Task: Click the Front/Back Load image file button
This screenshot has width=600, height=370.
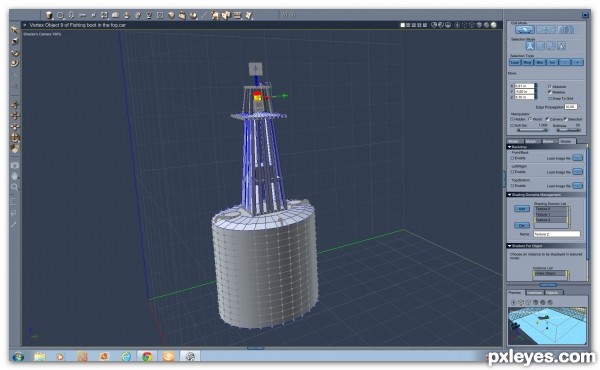Action: coord(577,158)
